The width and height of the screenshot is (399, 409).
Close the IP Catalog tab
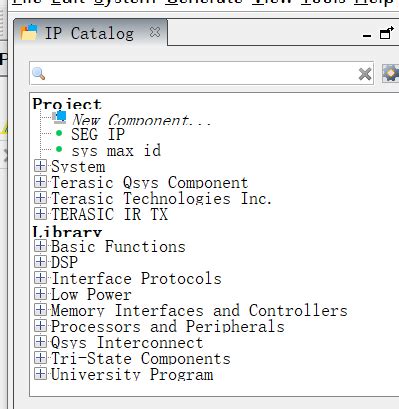pyautogui.click(x=155, y=32)
